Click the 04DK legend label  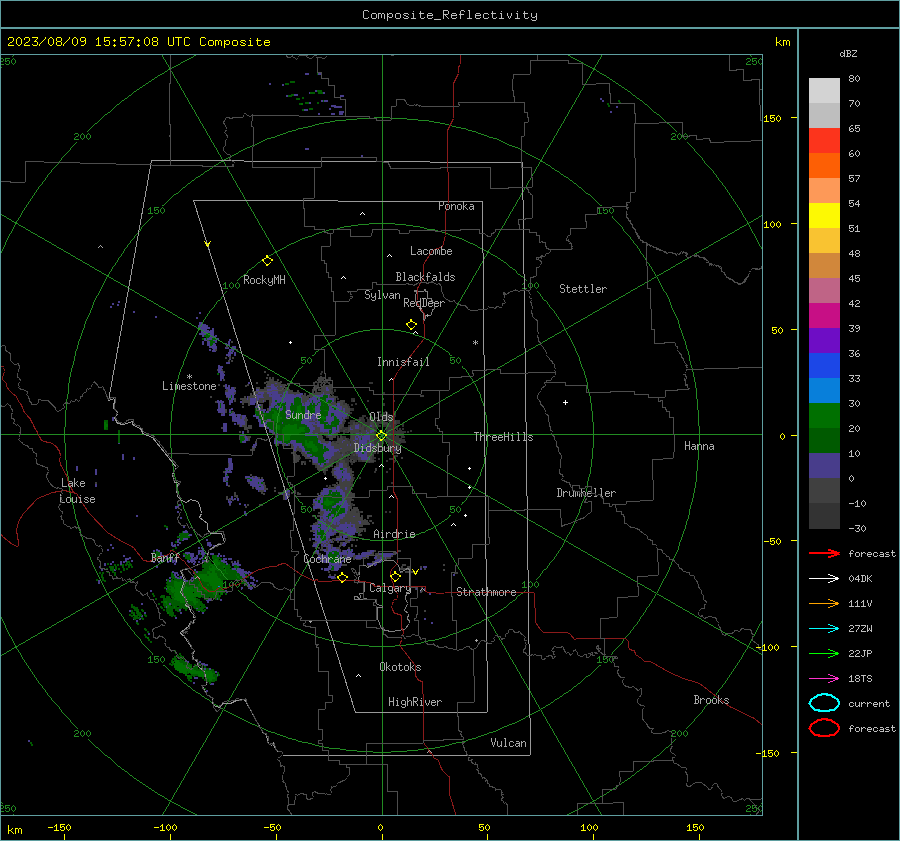tap(860, 578)
